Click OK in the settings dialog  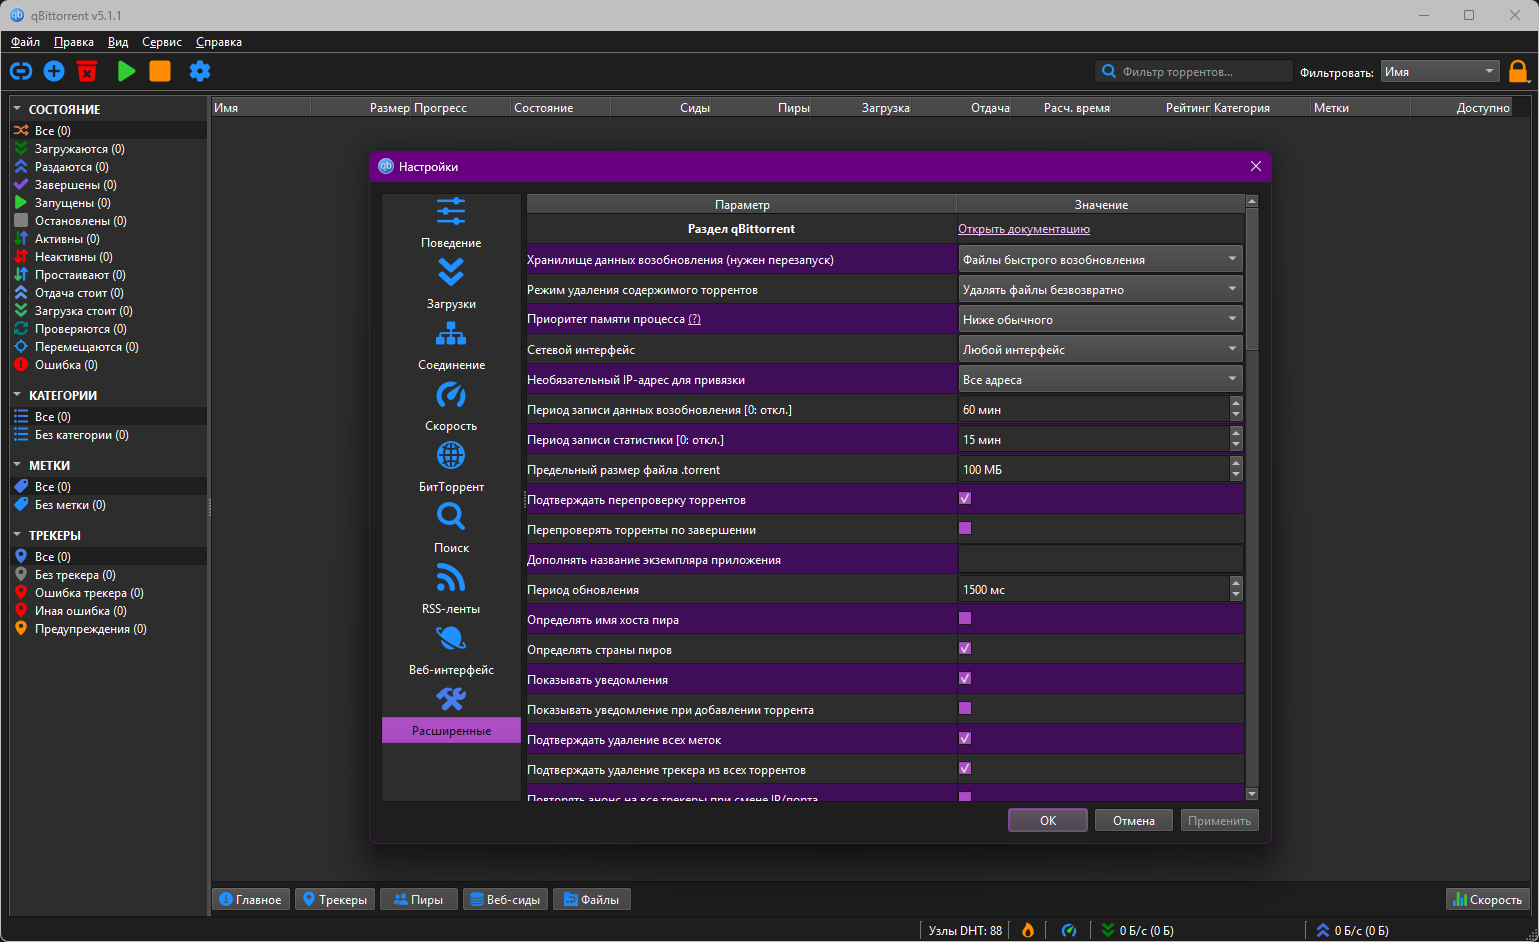coord(1048,820)
